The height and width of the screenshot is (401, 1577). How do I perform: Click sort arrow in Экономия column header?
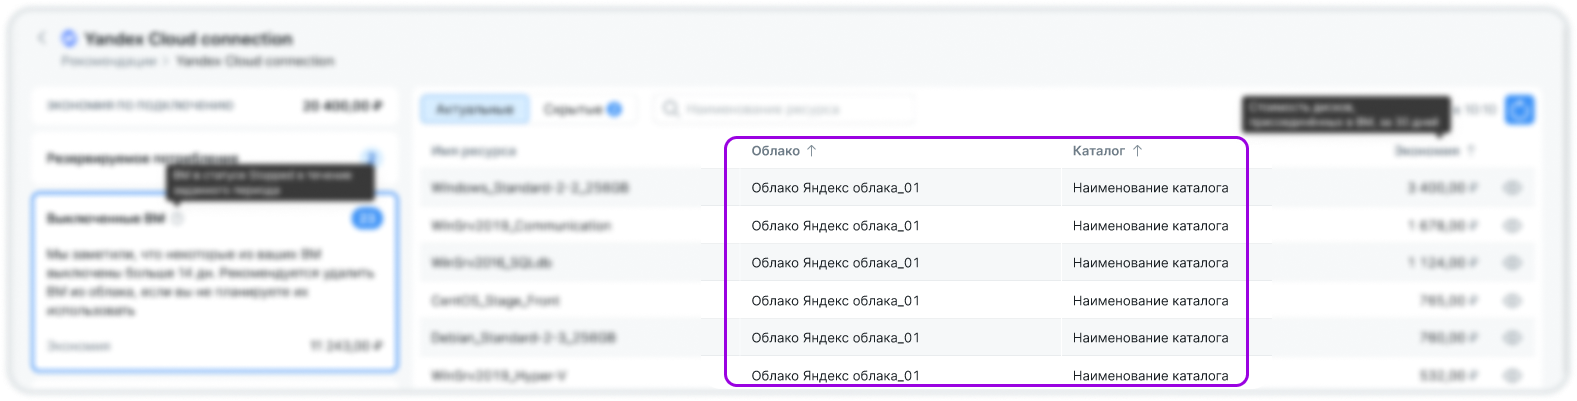pyautogui.click(x=1470, y=151)
